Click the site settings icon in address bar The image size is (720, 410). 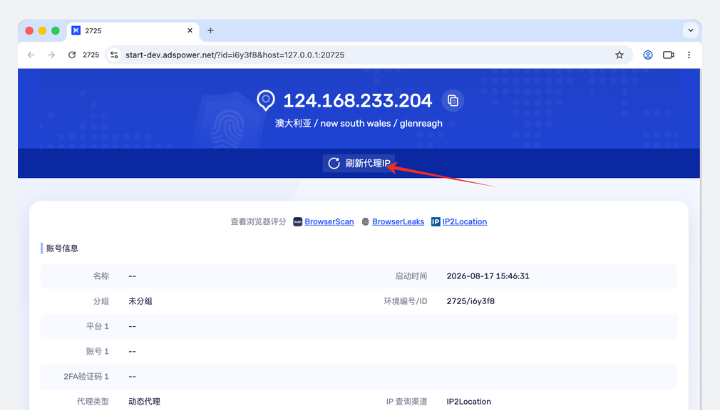[114, 55]
